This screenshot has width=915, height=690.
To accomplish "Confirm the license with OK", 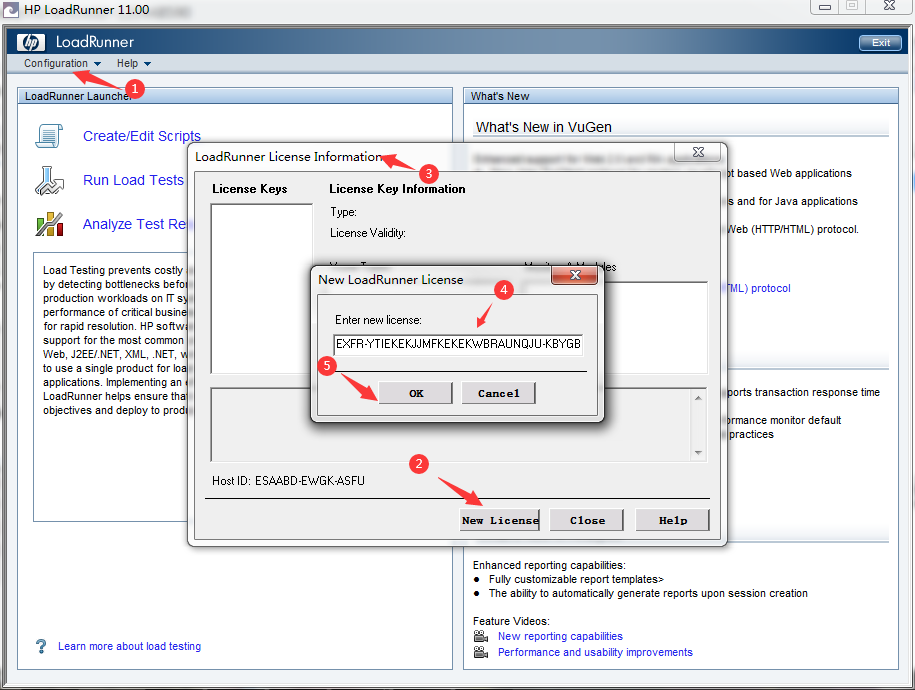I will click(415, 393).
